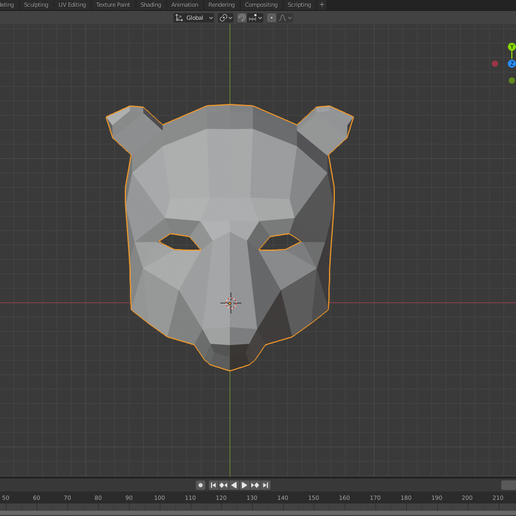This screenshot has height=516, width=516.
Task: Click the green Y axis gizmo handle
Action: (x=512, y=47)
